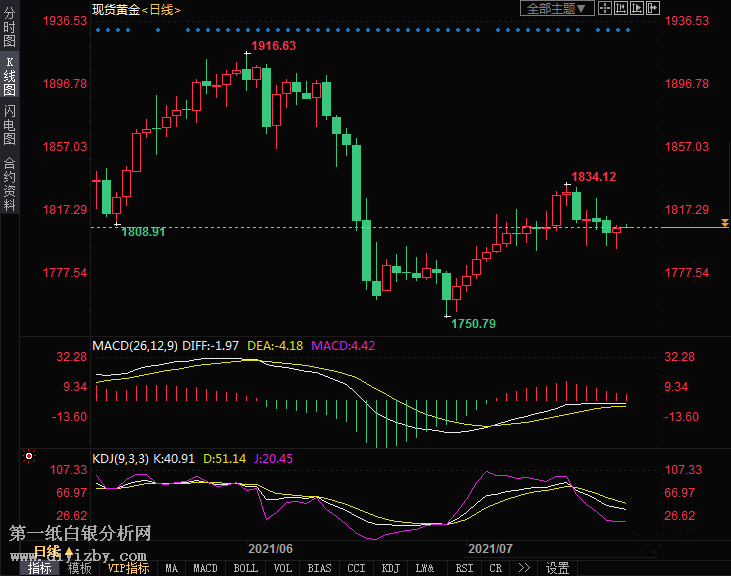731x576 pixels.
Task: Click the range measurement icon beside crosshair
Action: coord(622,9)
